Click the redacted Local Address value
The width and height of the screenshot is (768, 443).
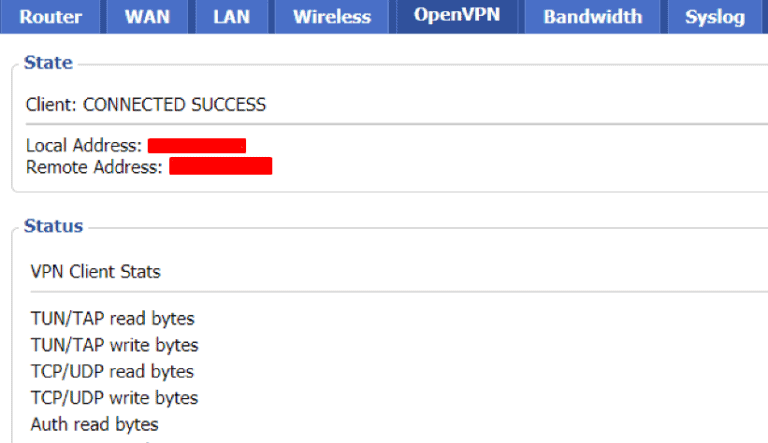(x=196, y=146)
